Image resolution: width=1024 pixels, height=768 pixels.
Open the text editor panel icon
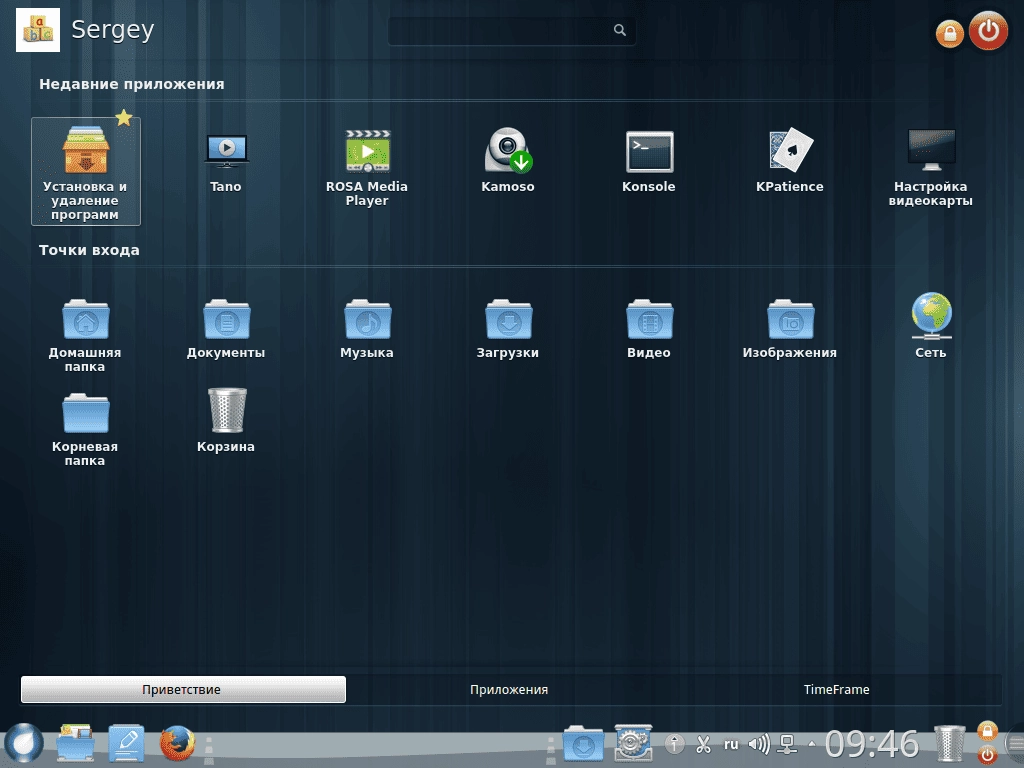tap(127, 743)
